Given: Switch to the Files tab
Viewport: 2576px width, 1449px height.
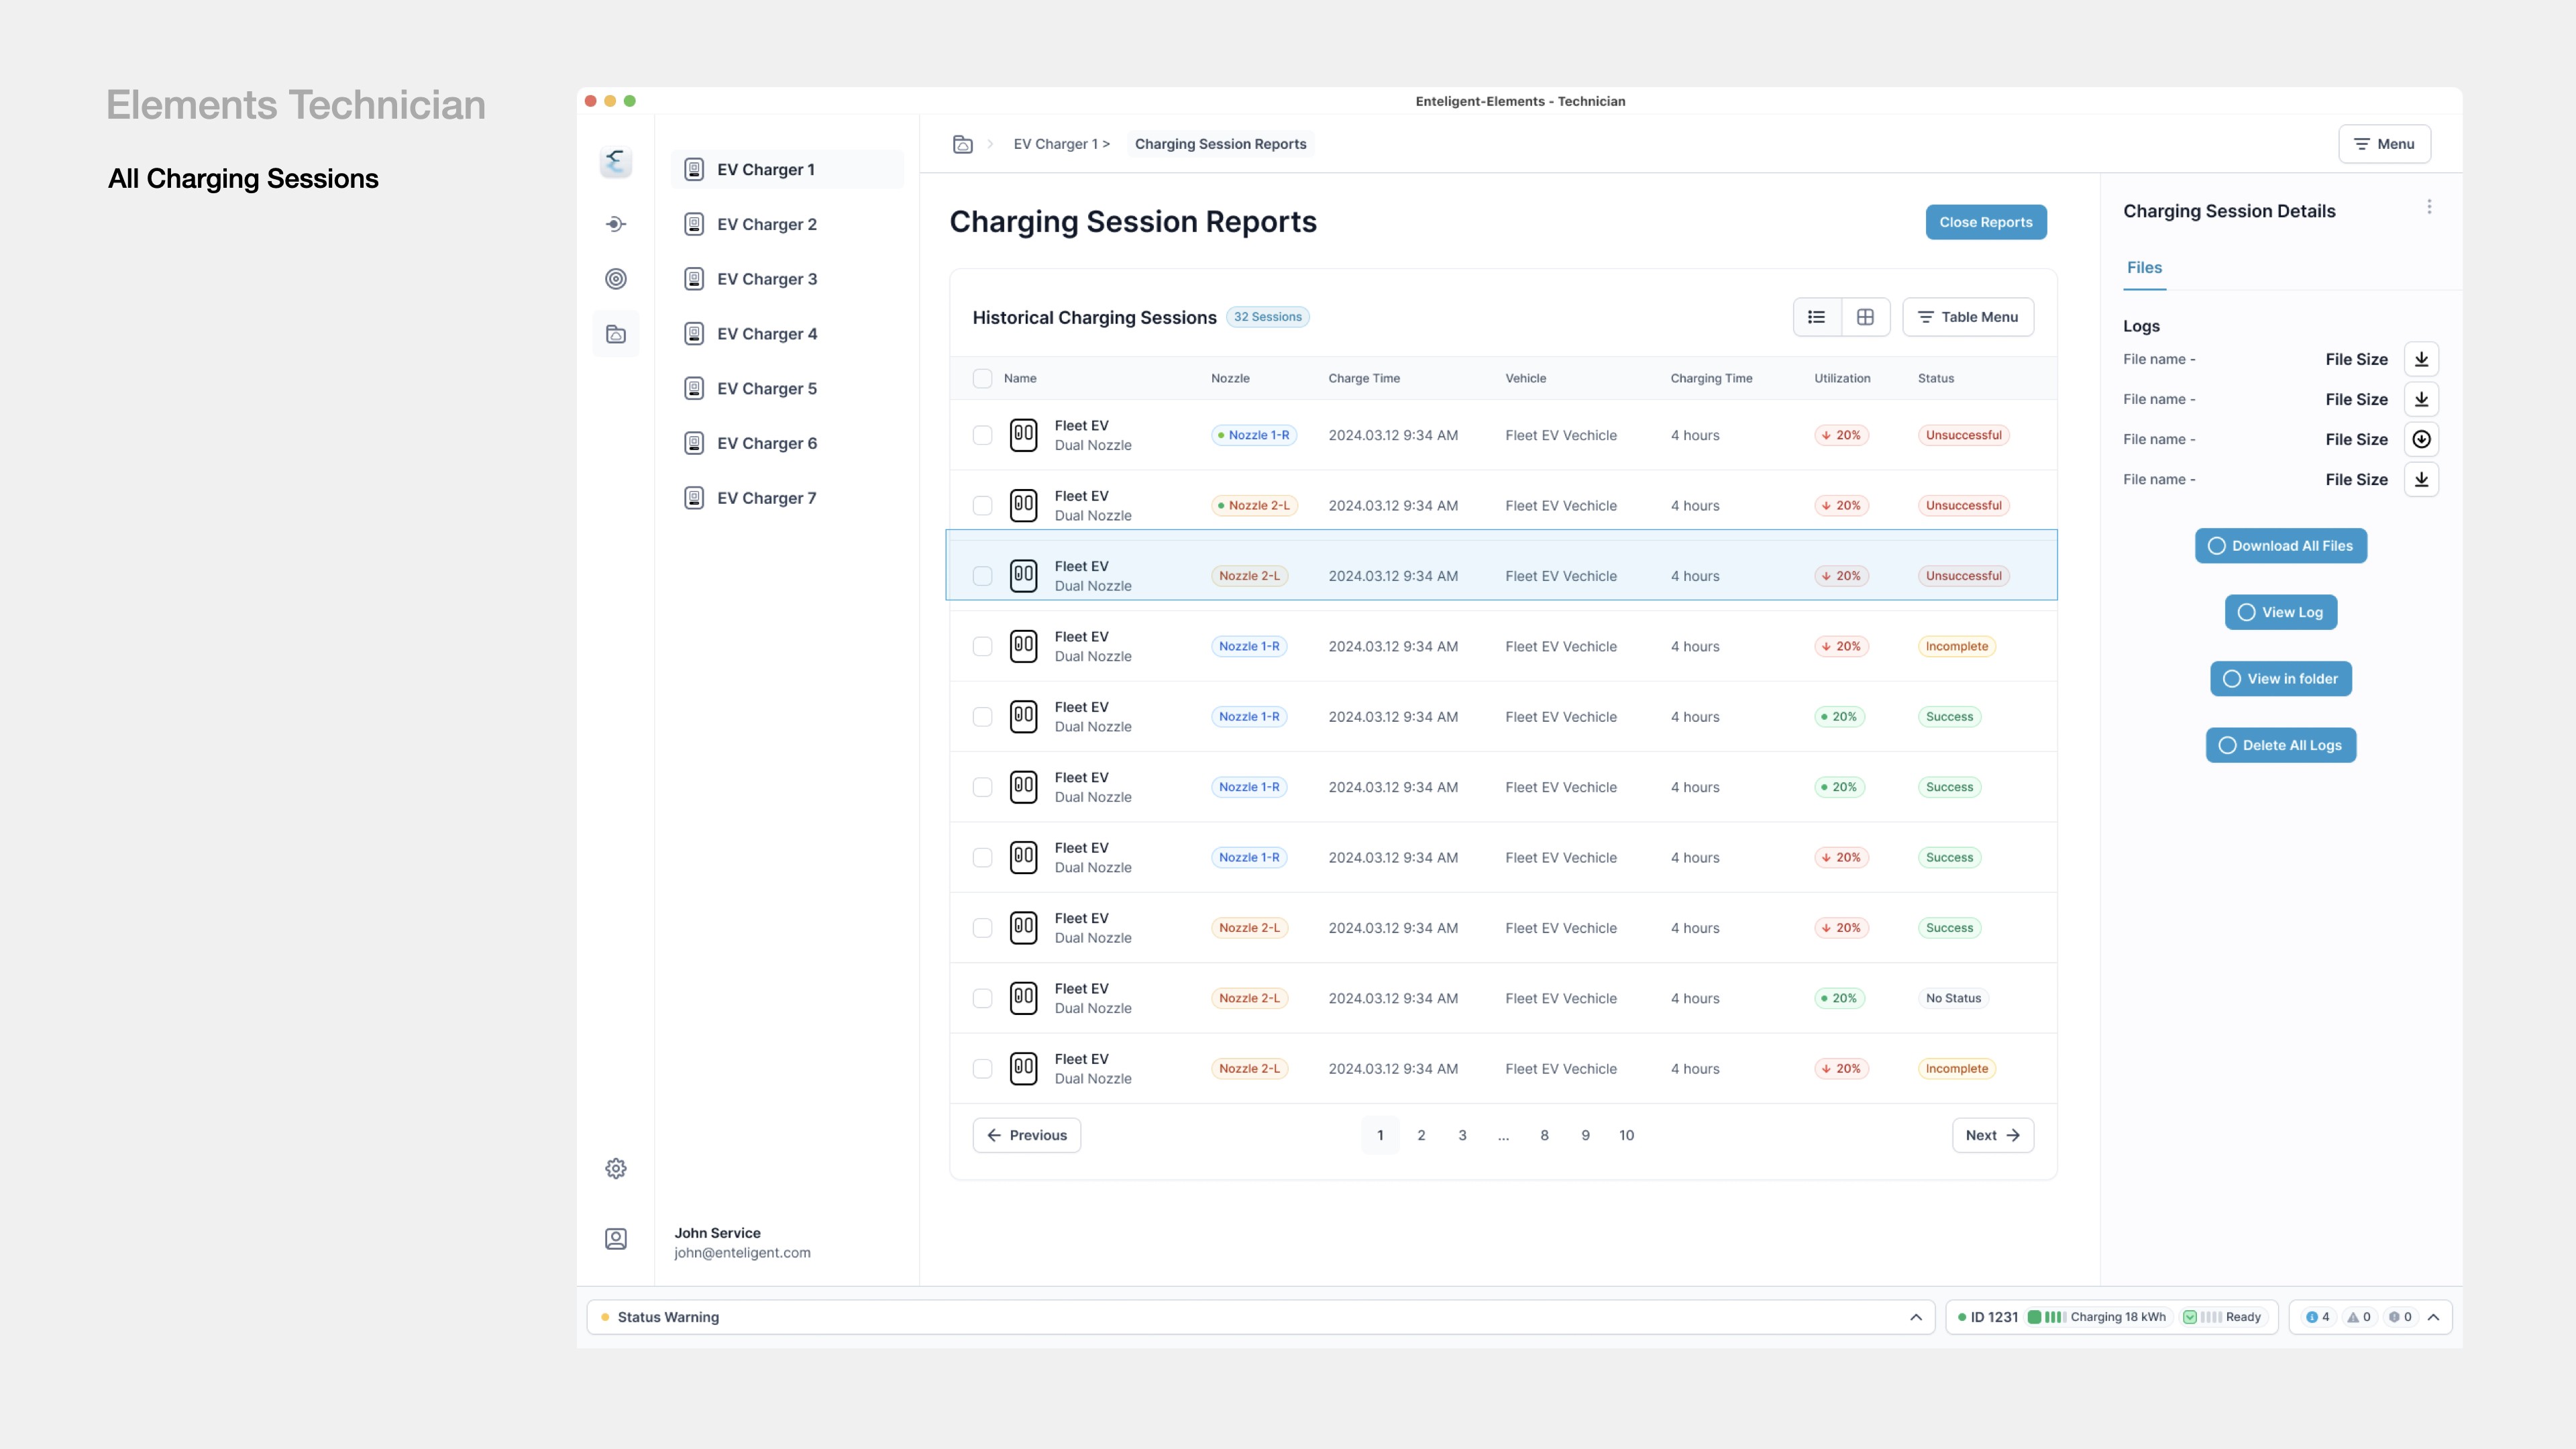Looking at the screenshot, I should 2144,267.
